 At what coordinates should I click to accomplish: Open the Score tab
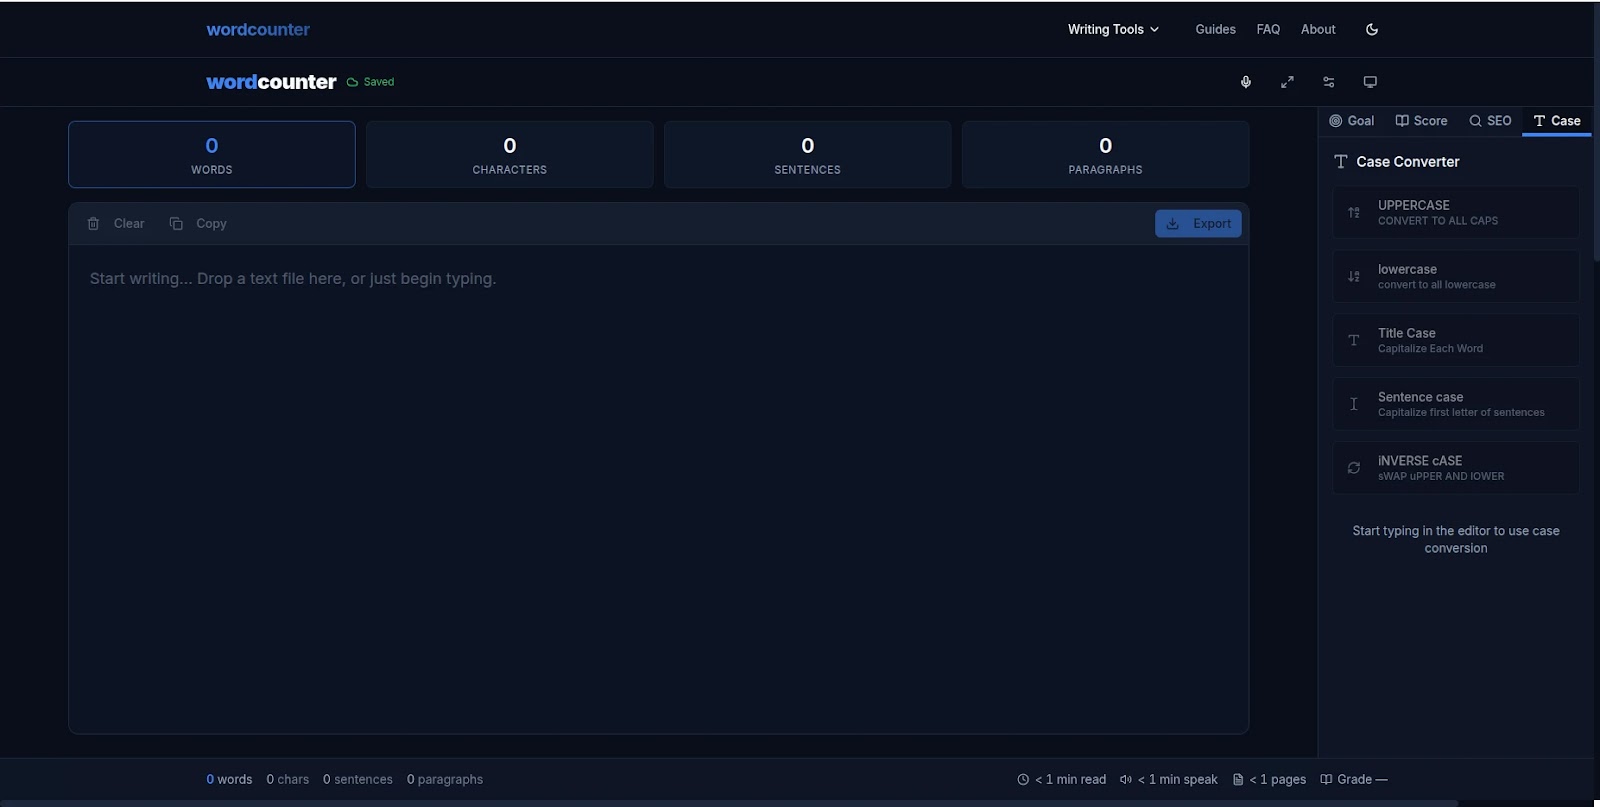pyautogui.click(x=1421, y=121)
